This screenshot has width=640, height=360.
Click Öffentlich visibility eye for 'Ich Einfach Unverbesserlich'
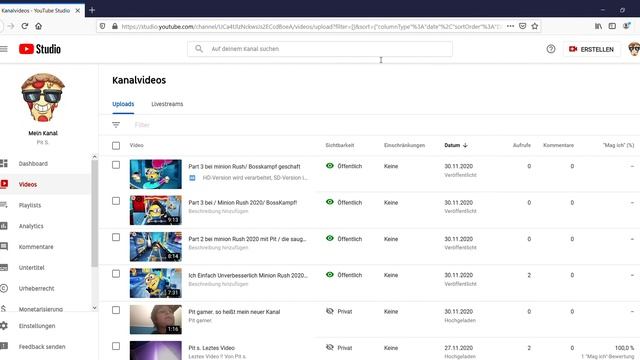click(x=330, y=275)
